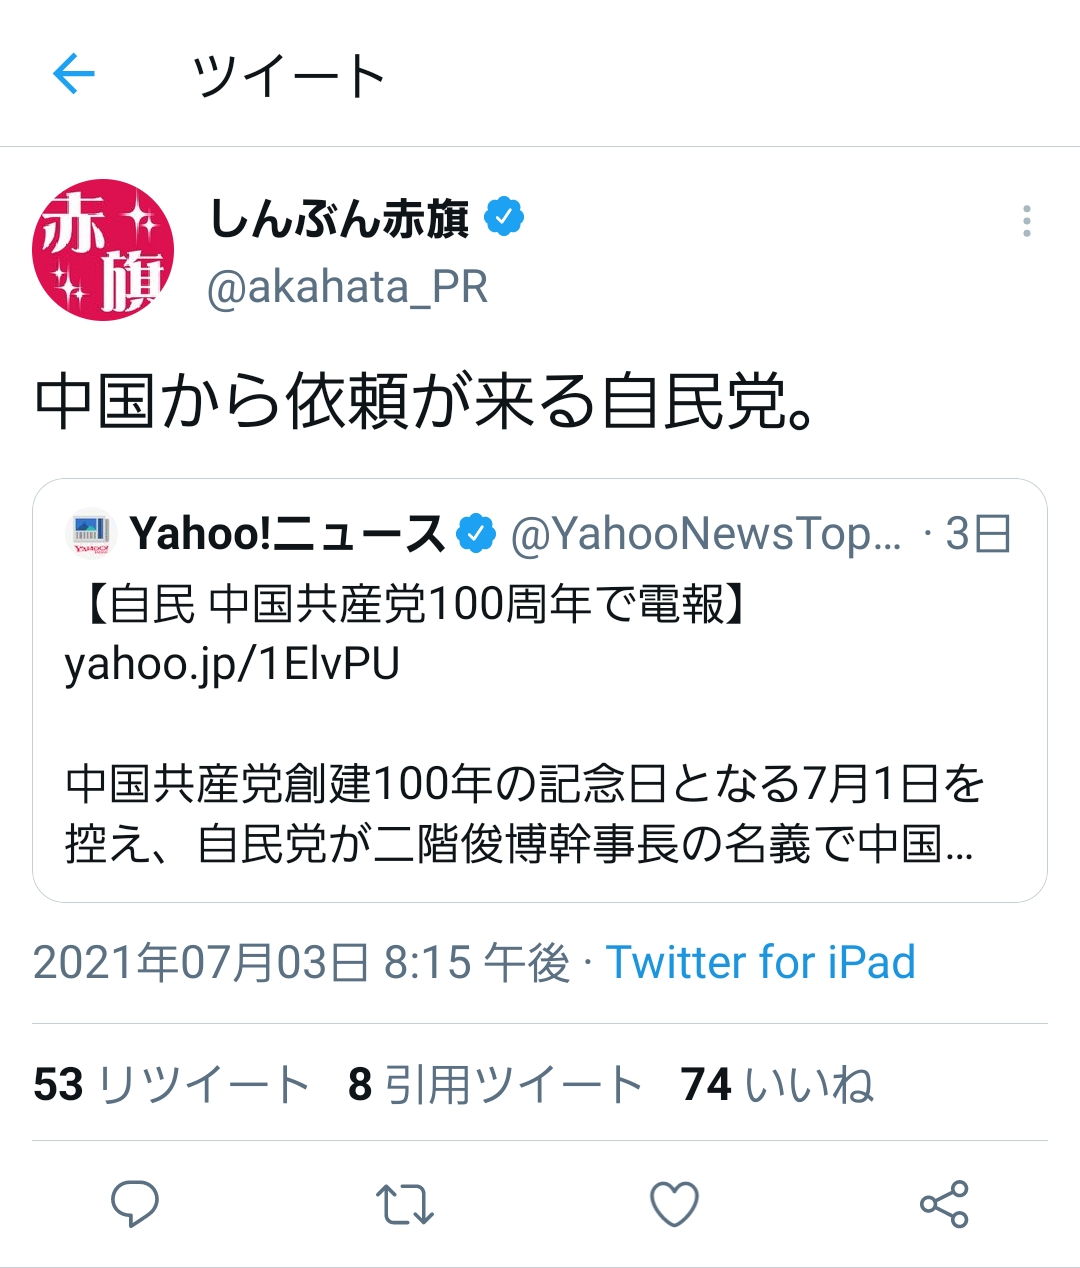Tap the reply speech bubble icon
1080x1268 pixels.
pos(134,1203)
